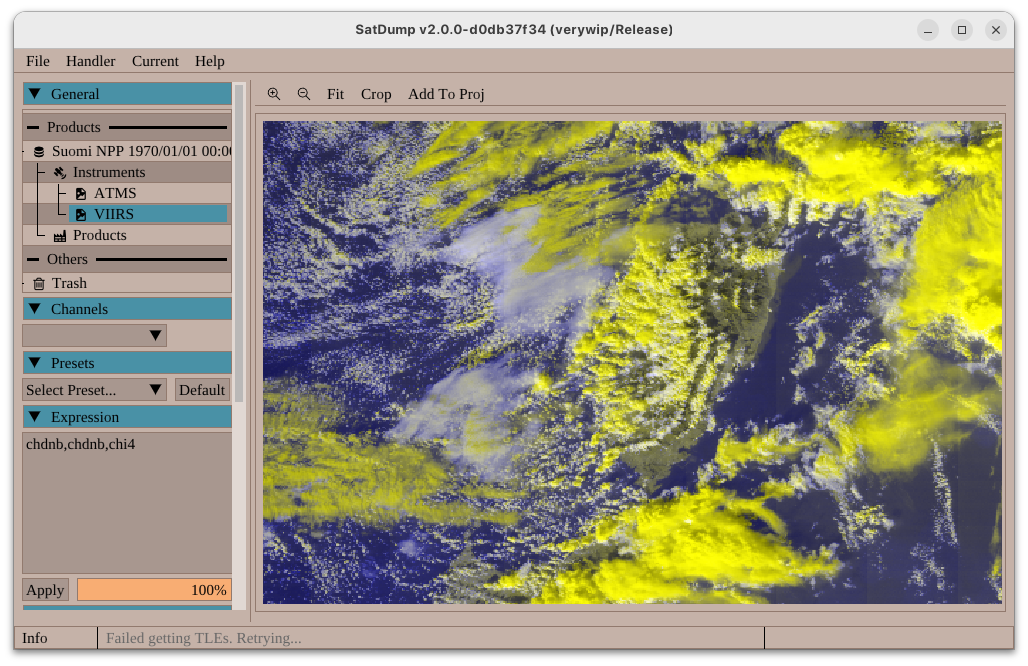Click Add To Proj in toolbar
The width and height of the screenshot is (1028, 666).
[x=446, y=94]
